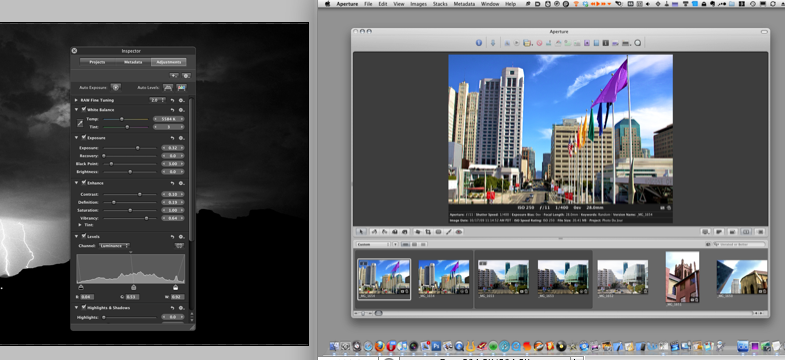Click the red No-entry icon in Aperture toolbar
This screenshot has width=785, height=360.
tap(539, 43)
